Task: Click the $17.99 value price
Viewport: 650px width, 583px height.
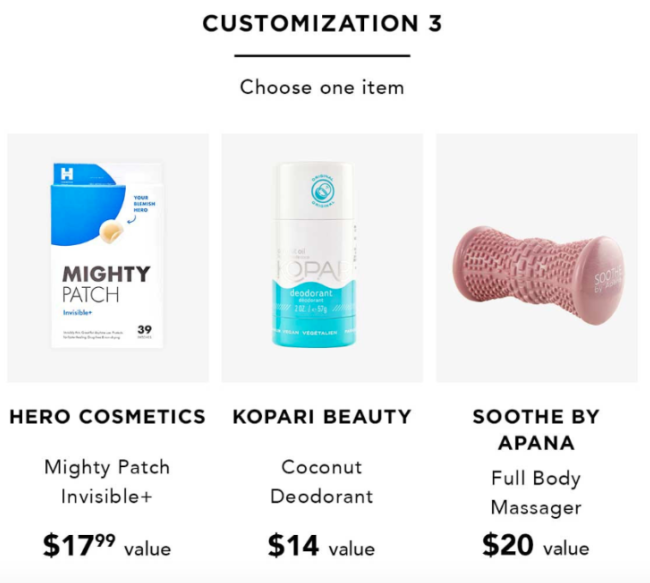Action: tap(107, 545)
